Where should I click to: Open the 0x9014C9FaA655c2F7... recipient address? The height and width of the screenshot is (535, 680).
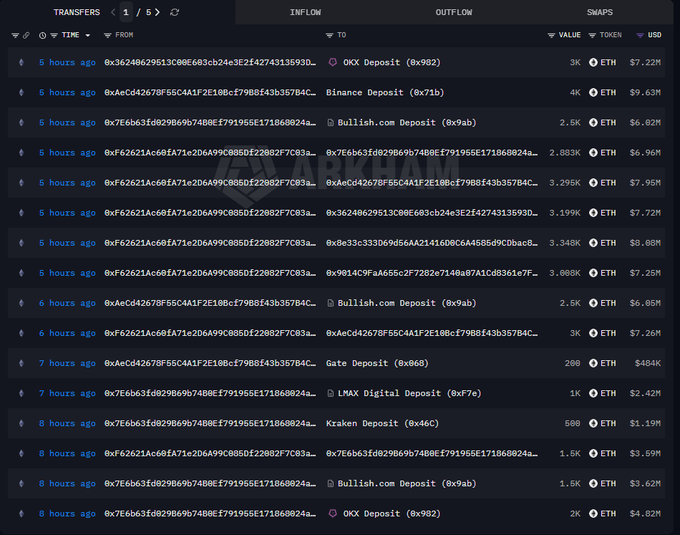point(432,273)
